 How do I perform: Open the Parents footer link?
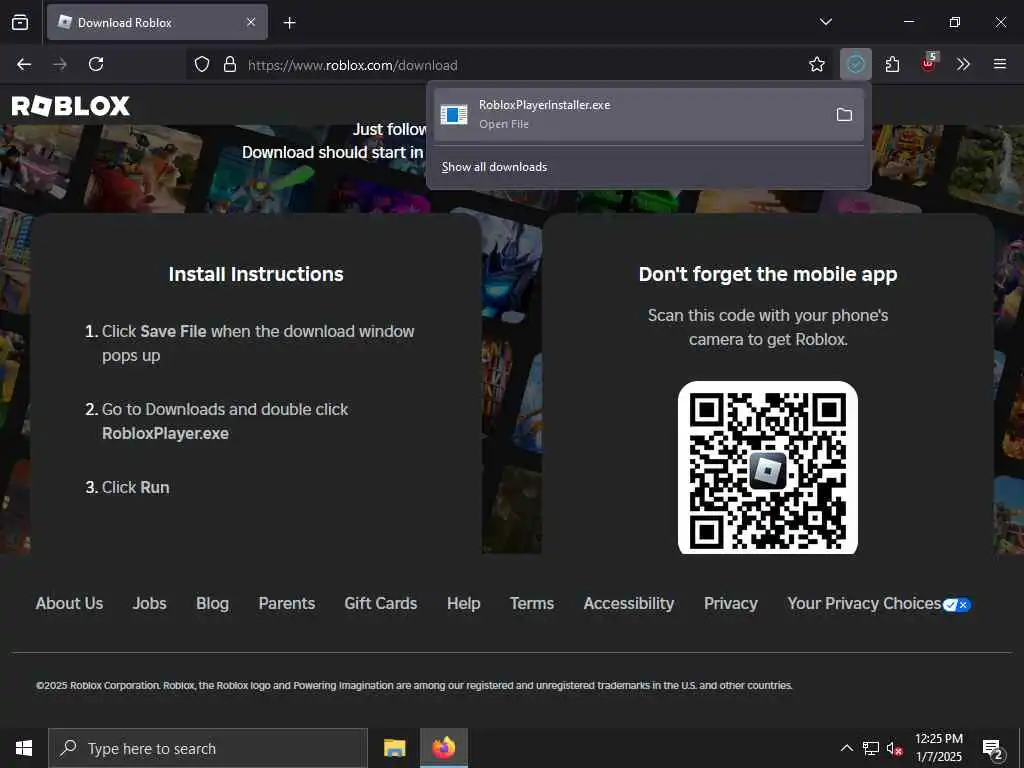[x=287, y=603]
